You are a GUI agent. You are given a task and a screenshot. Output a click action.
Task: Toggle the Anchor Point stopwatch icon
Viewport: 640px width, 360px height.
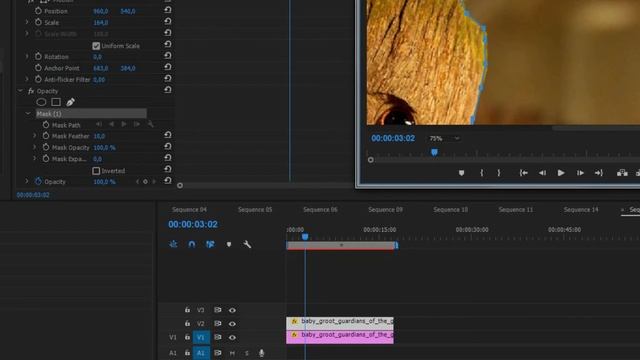click(38, 68)
